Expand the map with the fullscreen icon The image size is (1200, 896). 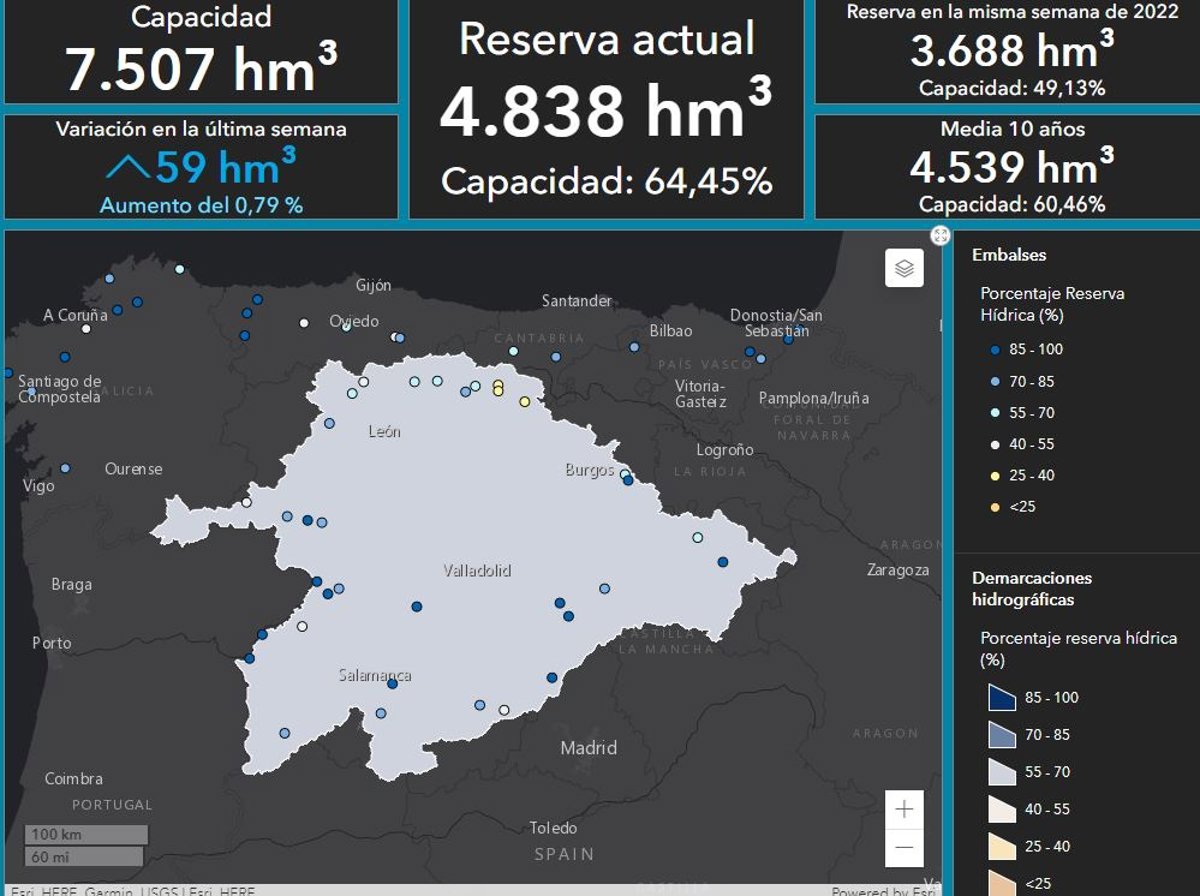pos(940,235)
